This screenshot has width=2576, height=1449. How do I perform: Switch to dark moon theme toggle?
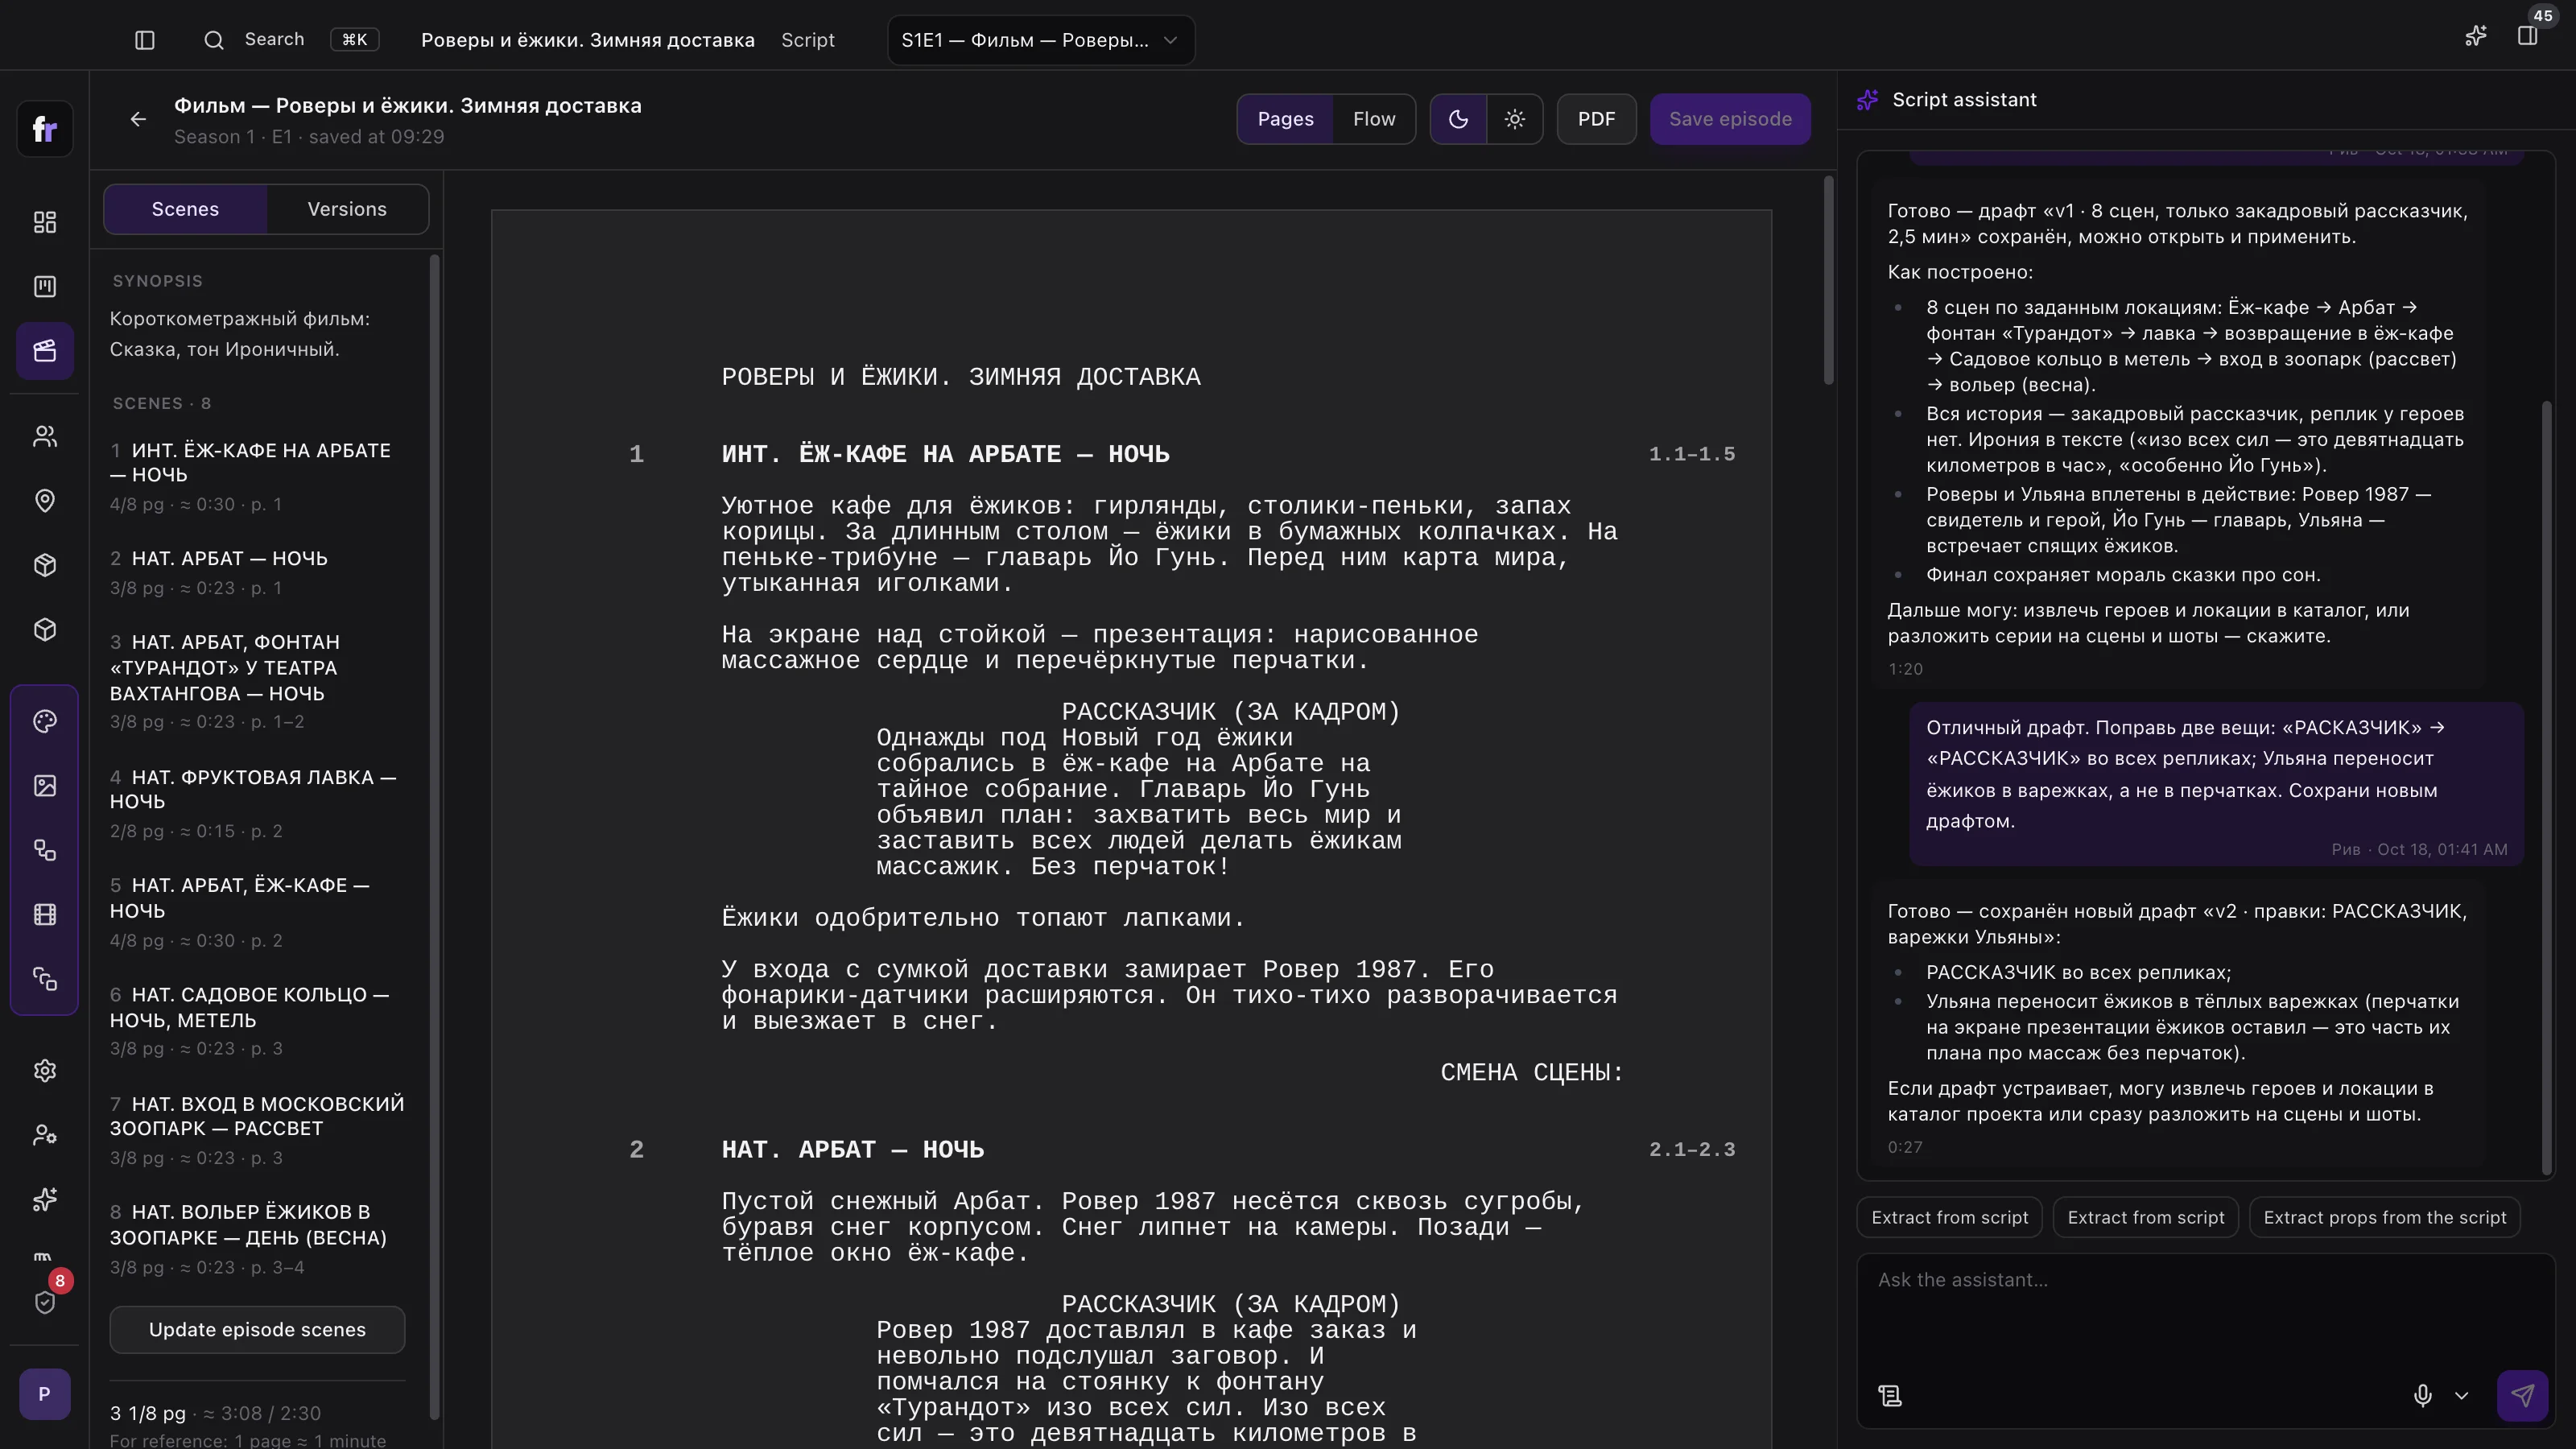(1458, 119)
